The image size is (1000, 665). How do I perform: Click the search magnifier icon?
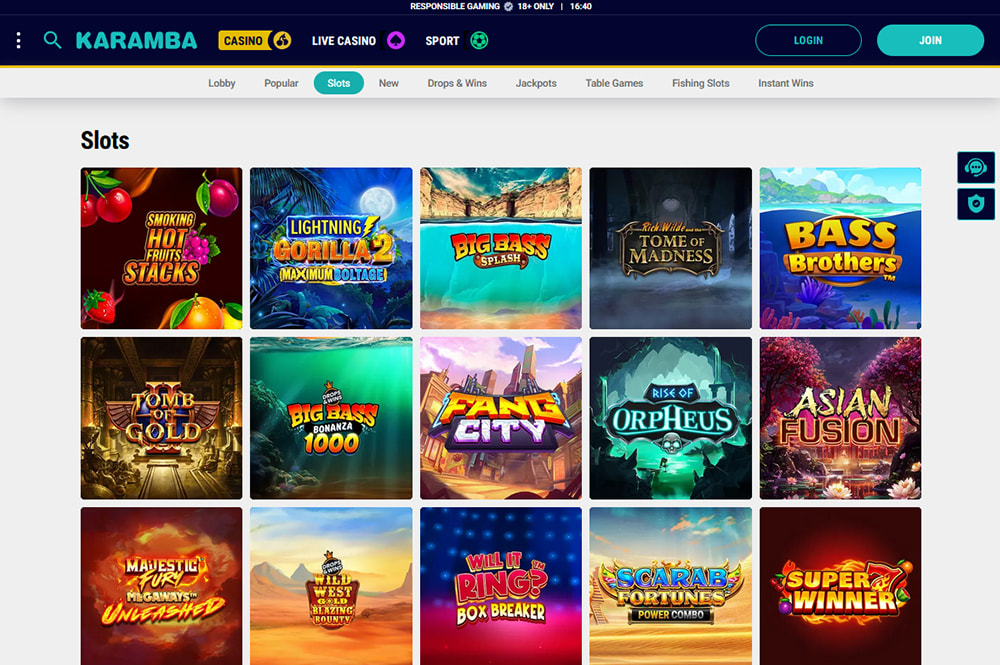coord(52,40)
